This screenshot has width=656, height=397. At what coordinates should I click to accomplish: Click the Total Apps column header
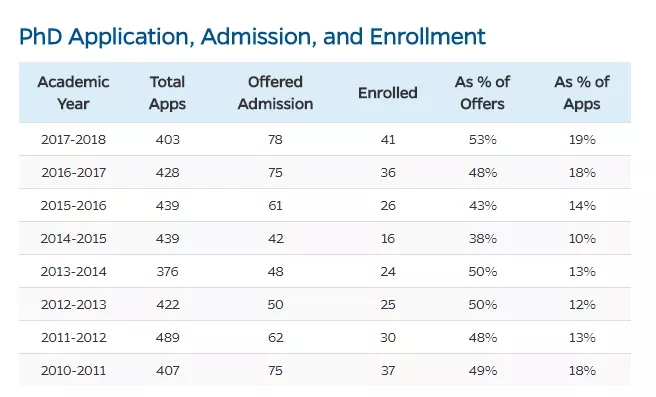(x=167, y=93)
